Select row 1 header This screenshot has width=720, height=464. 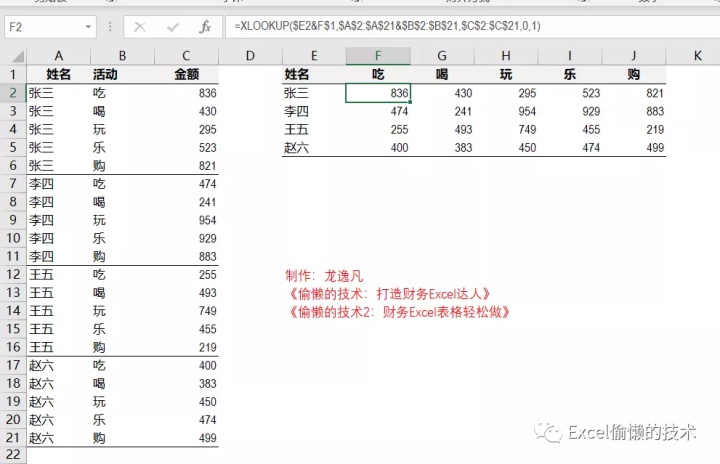click(13, 74)
